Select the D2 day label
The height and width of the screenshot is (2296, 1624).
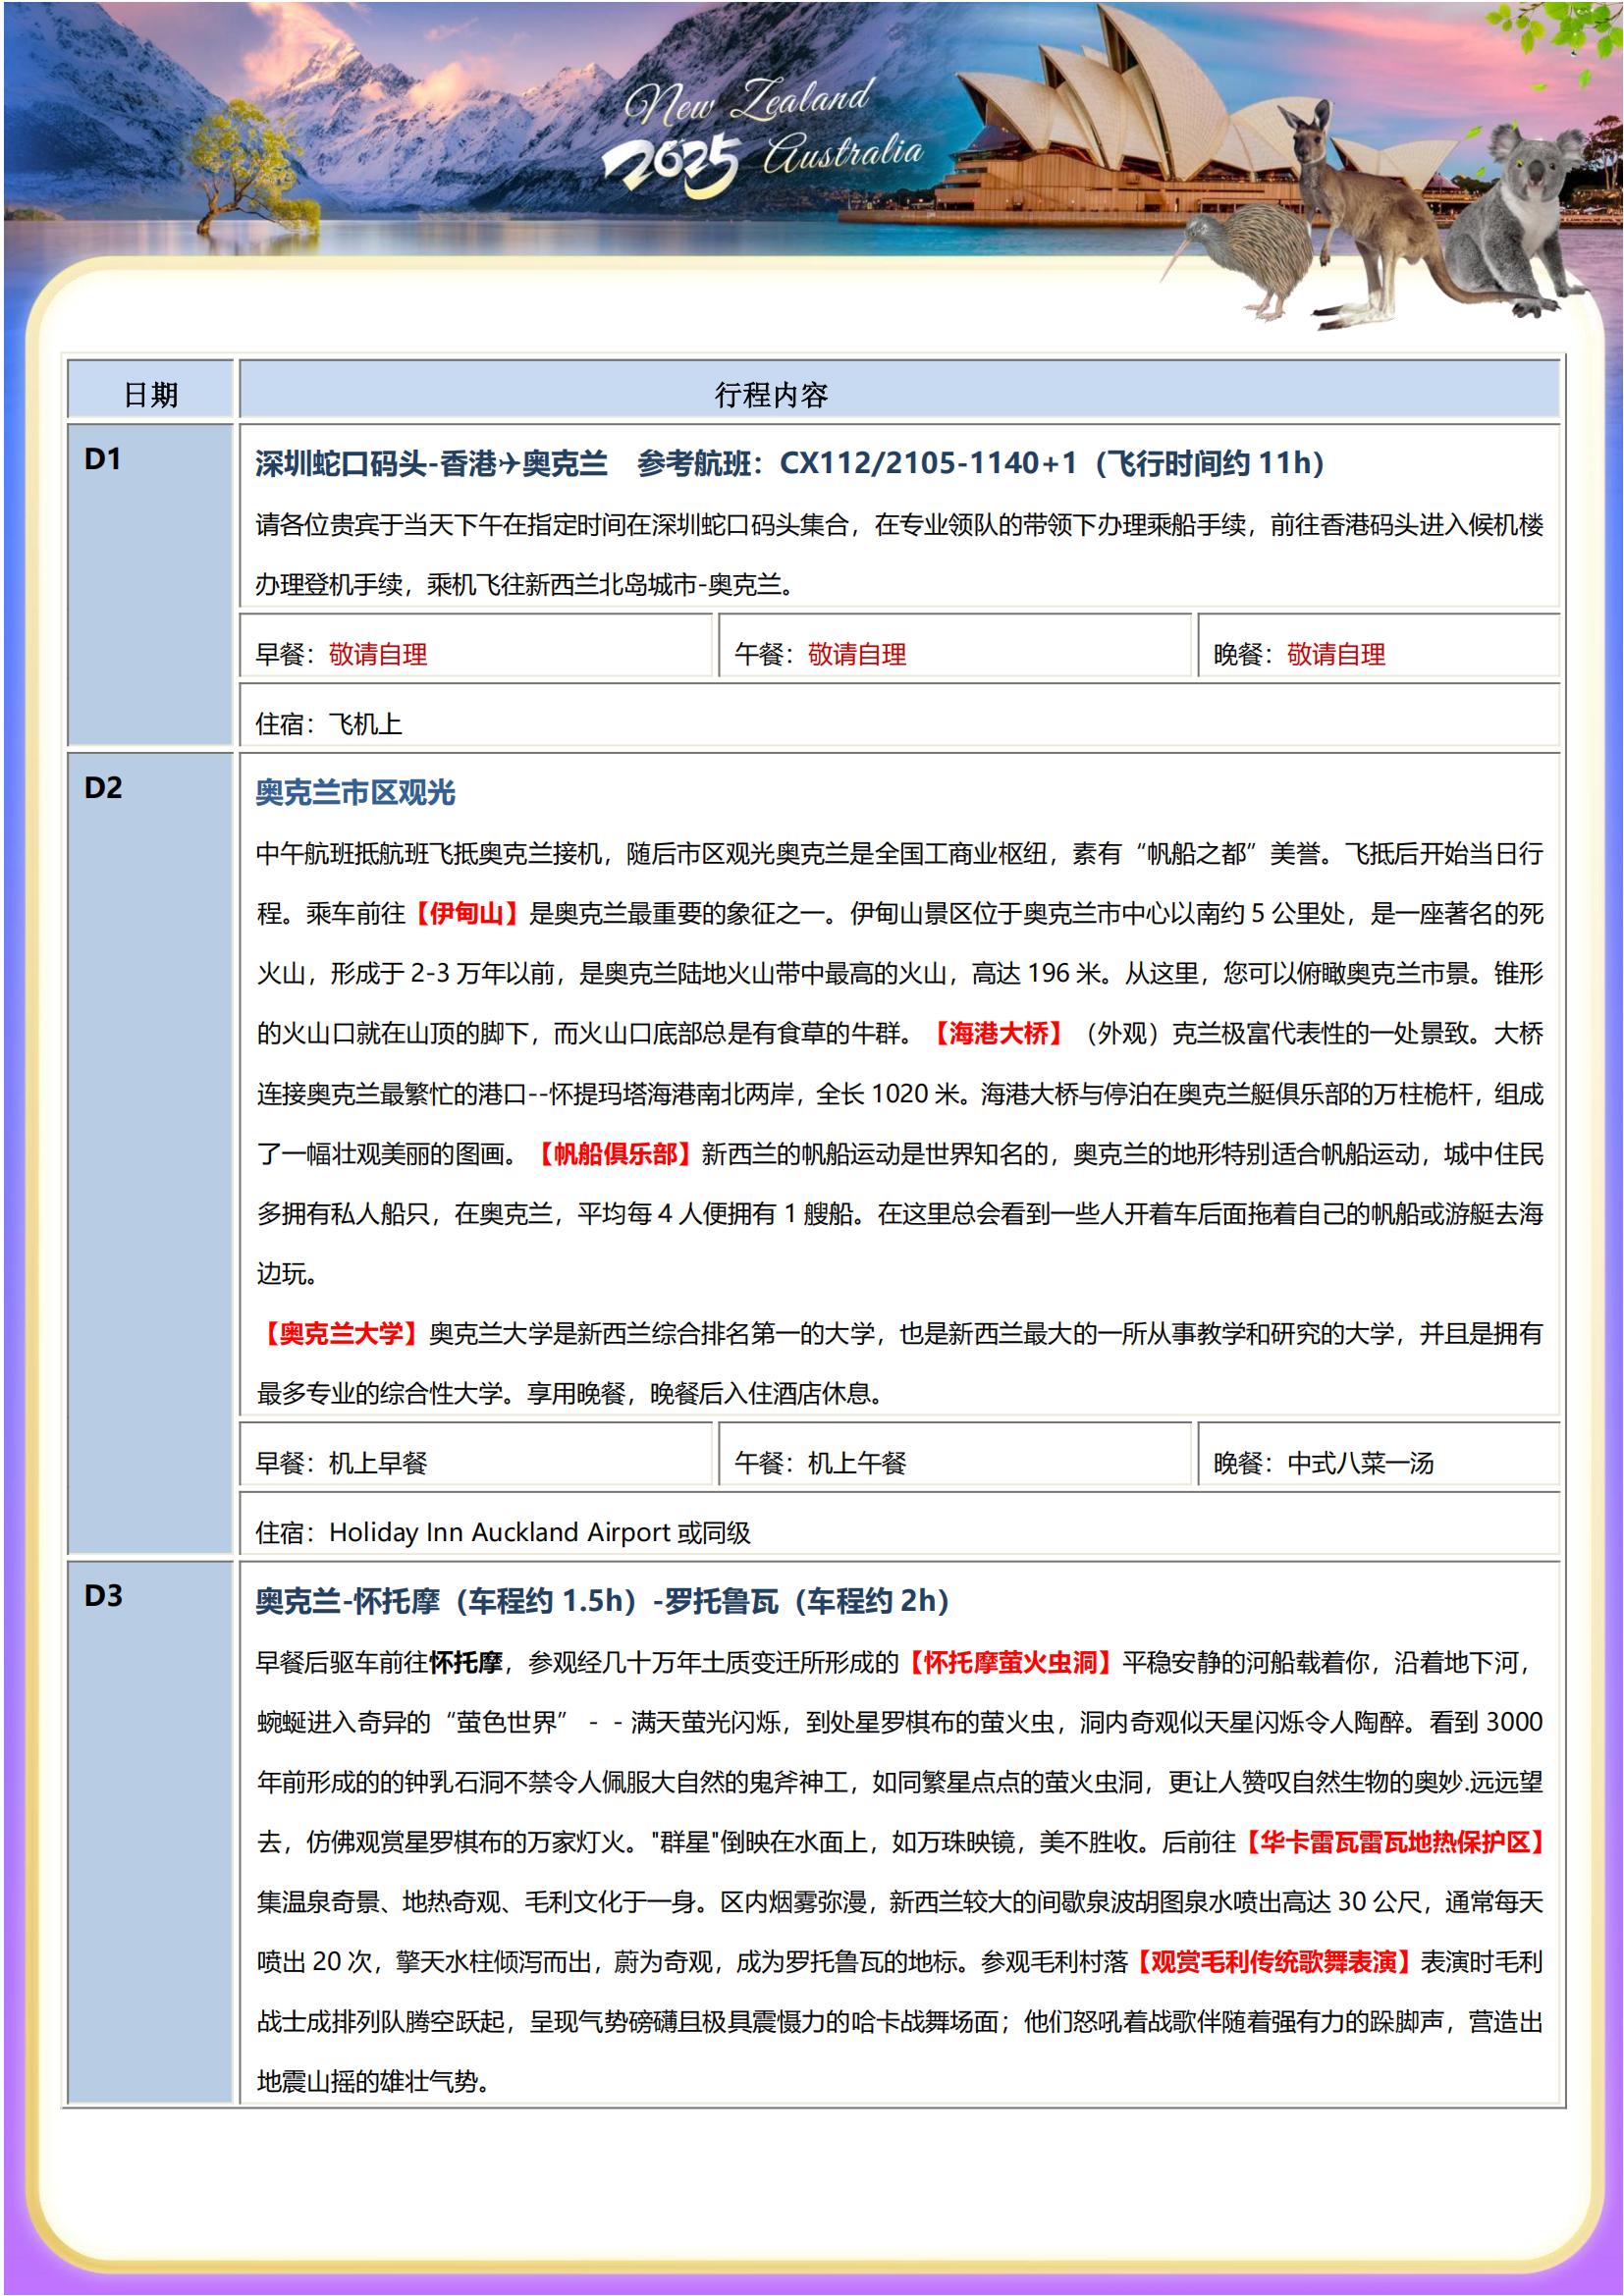tap(103, 788)
